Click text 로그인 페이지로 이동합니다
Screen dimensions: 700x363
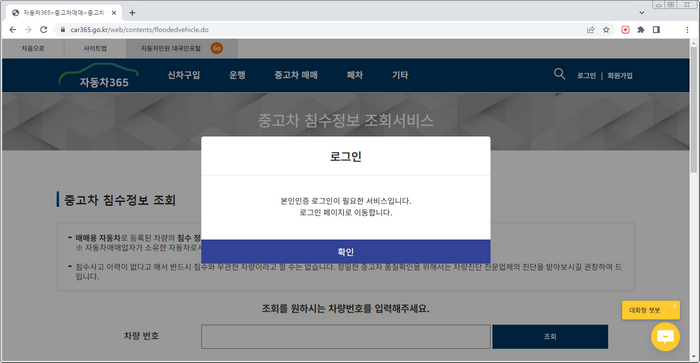click(346, 213)
